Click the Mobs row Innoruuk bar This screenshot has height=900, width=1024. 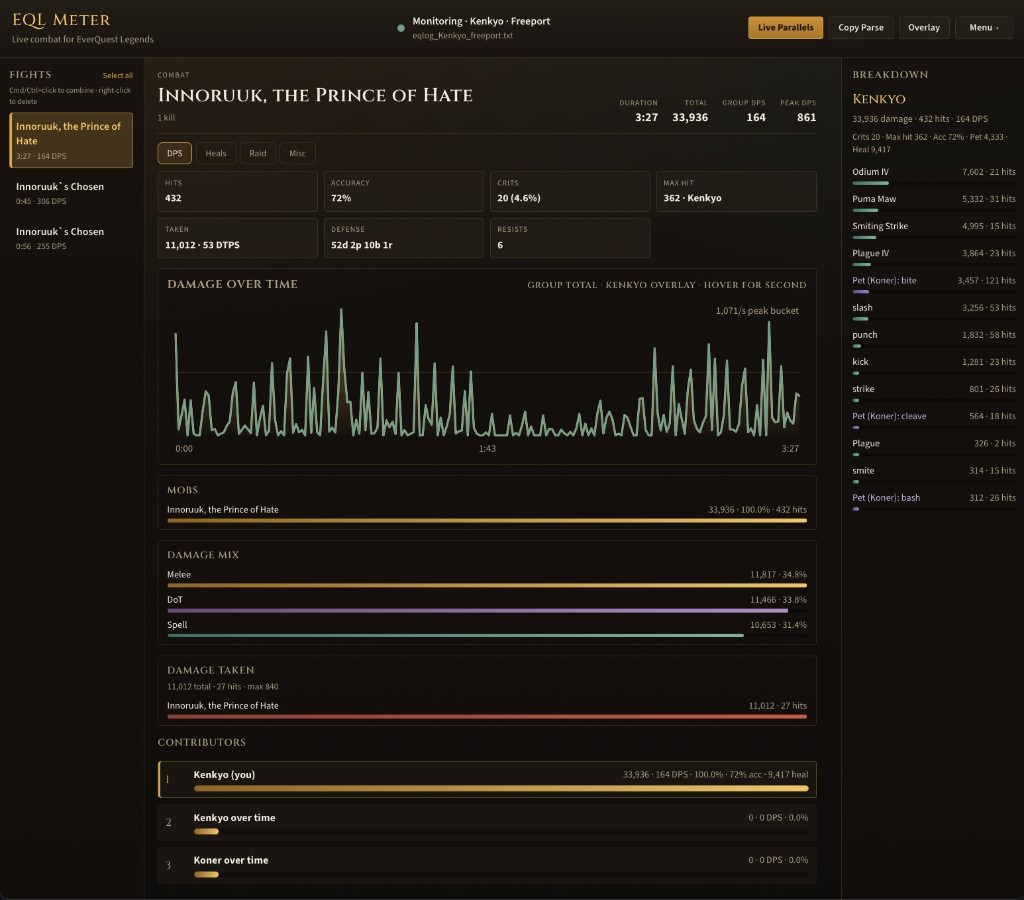[x=487, y=521]
